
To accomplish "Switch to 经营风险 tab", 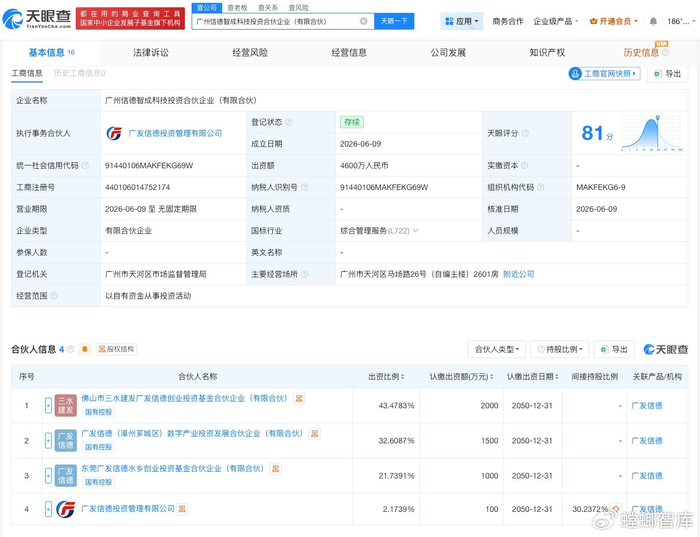I will (x=250, y=53).
